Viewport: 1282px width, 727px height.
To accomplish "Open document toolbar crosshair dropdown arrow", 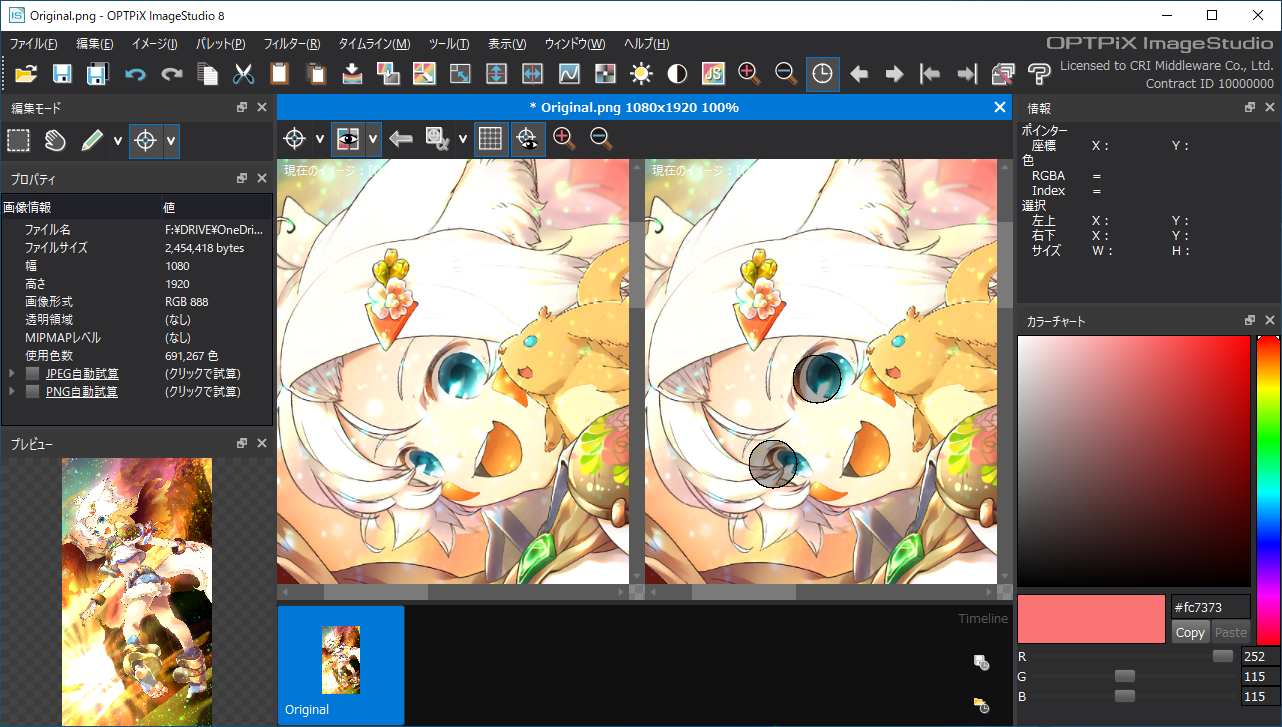I will pos(320,139).
